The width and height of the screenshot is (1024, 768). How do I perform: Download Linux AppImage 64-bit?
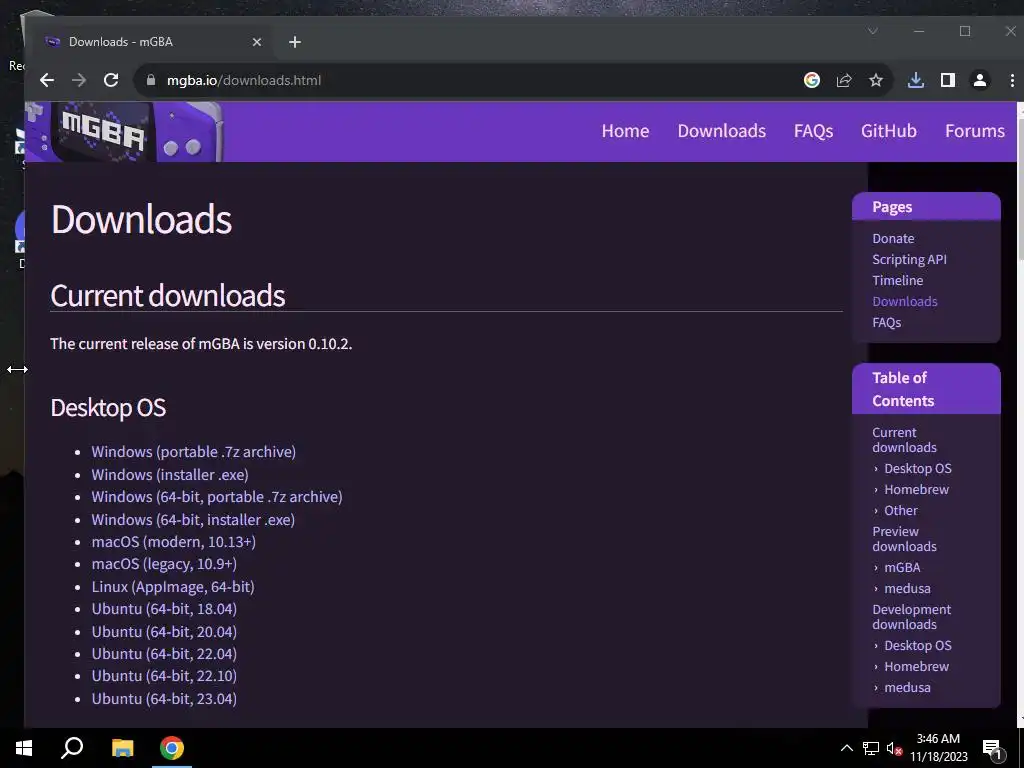pyautogui.click(x=173, y=586)
